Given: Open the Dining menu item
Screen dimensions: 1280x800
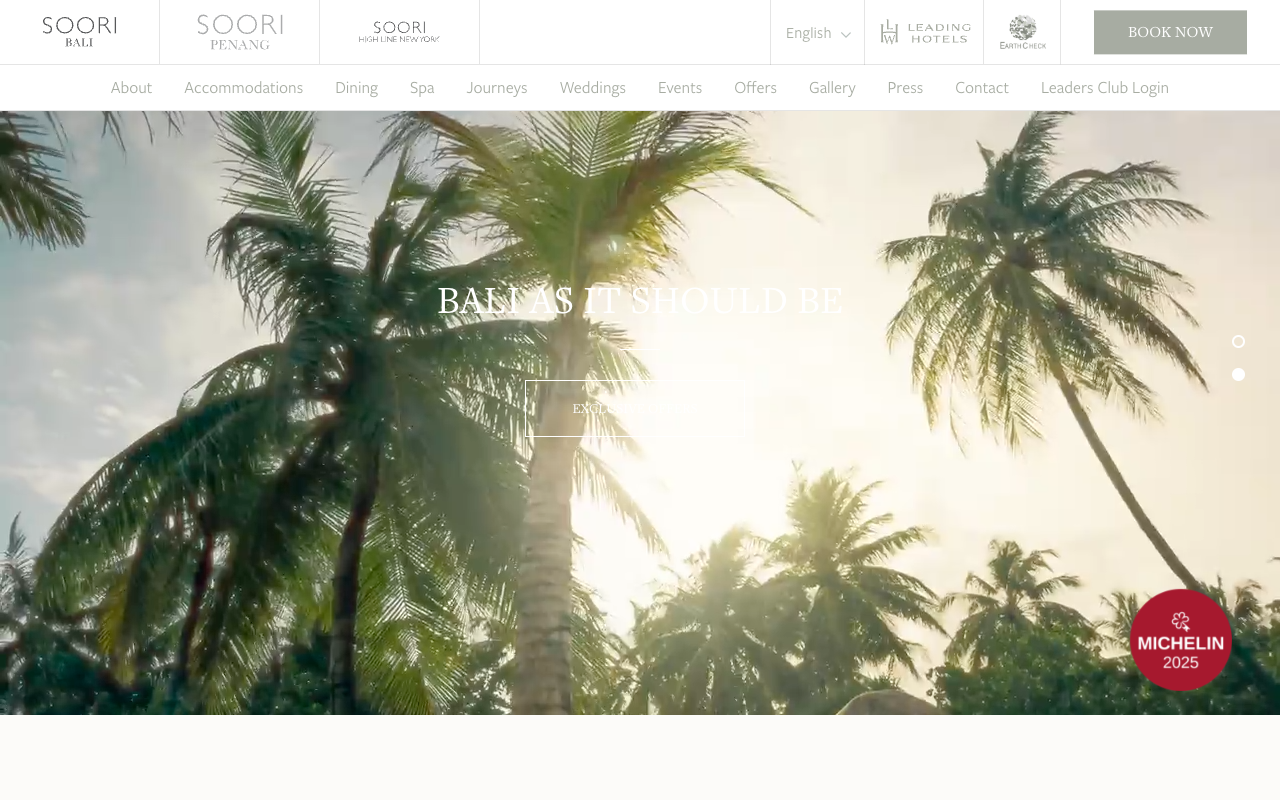Looking at the screenshot, I should pyautogui.click(x=356, y=87).
